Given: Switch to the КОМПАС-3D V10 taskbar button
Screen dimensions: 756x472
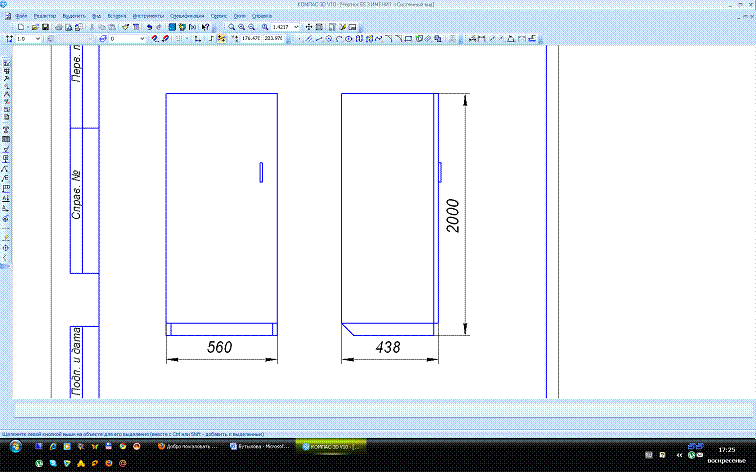Looking at the screenshot, I should pyautogui.click(x=331, y=447).
